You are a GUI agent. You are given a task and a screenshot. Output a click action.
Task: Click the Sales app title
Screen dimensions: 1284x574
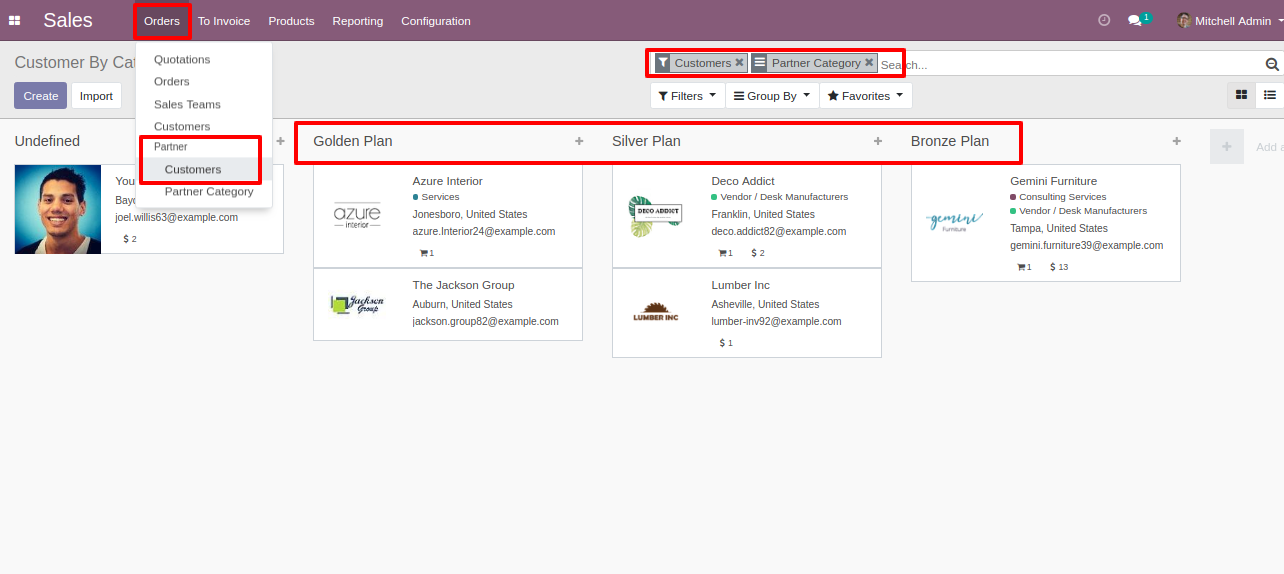pyautogui.click(x=68, y=20)
